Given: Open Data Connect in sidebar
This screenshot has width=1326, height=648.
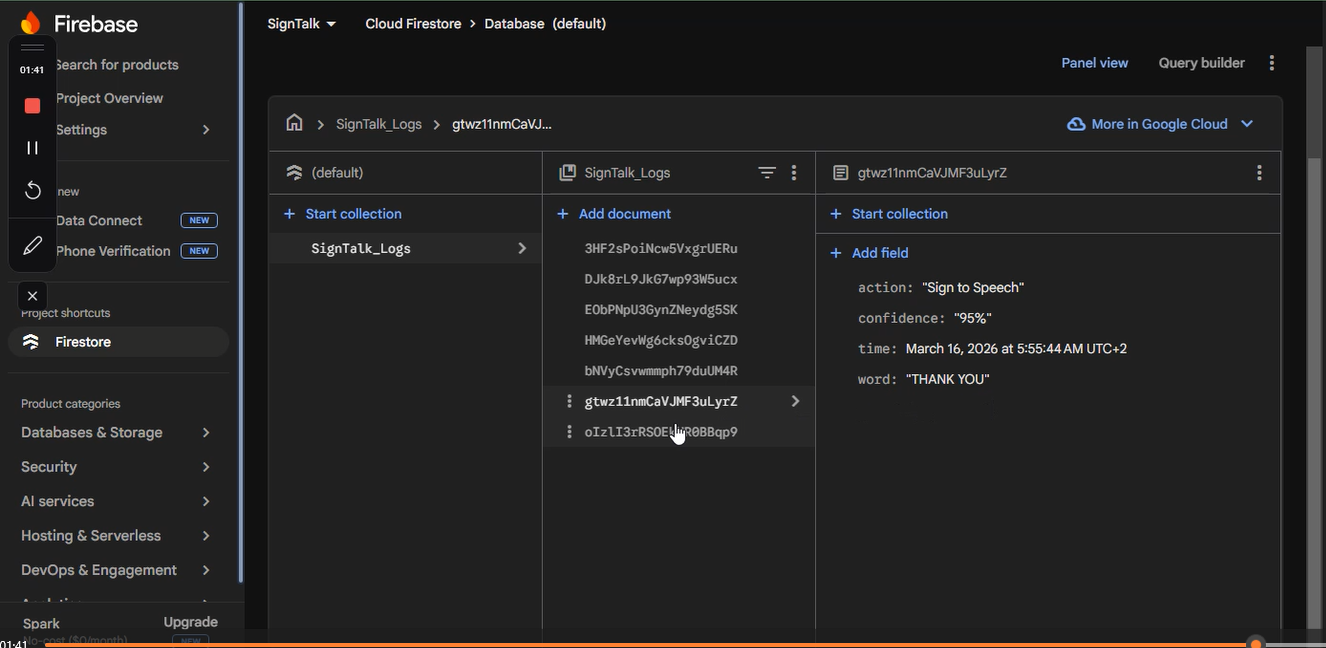Looking at the screenshot, I should click(x=99, y=220).
